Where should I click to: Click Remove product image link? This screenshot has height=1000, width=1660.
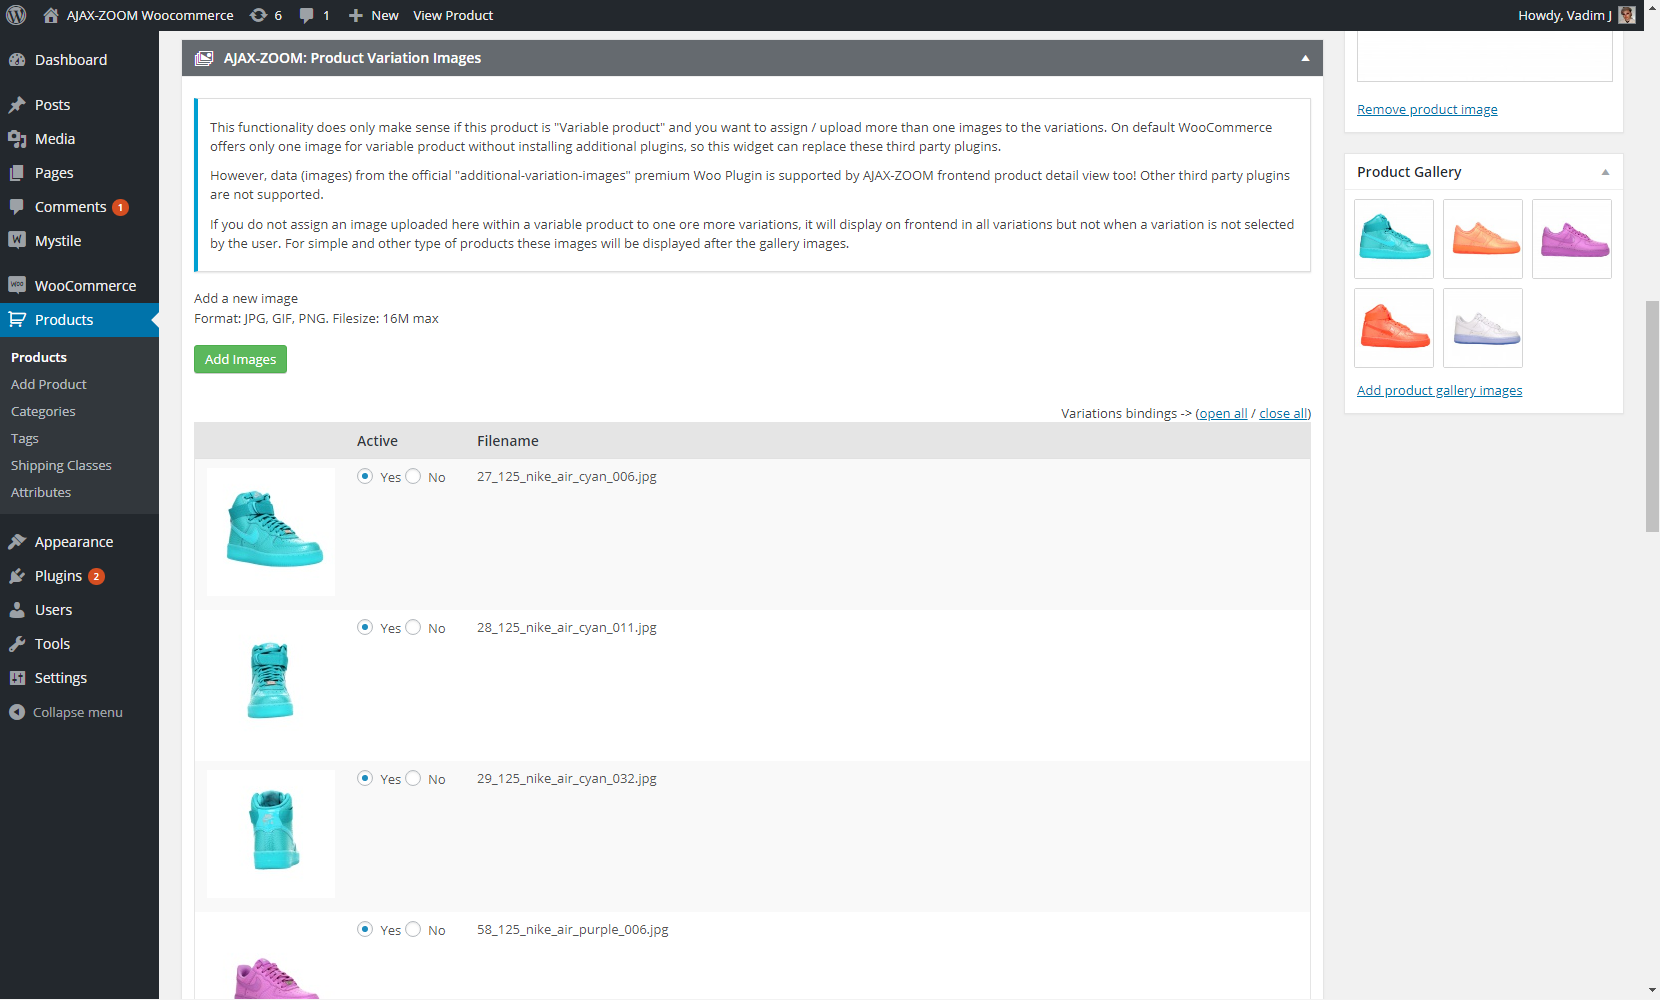click(x=1427, y=110)
